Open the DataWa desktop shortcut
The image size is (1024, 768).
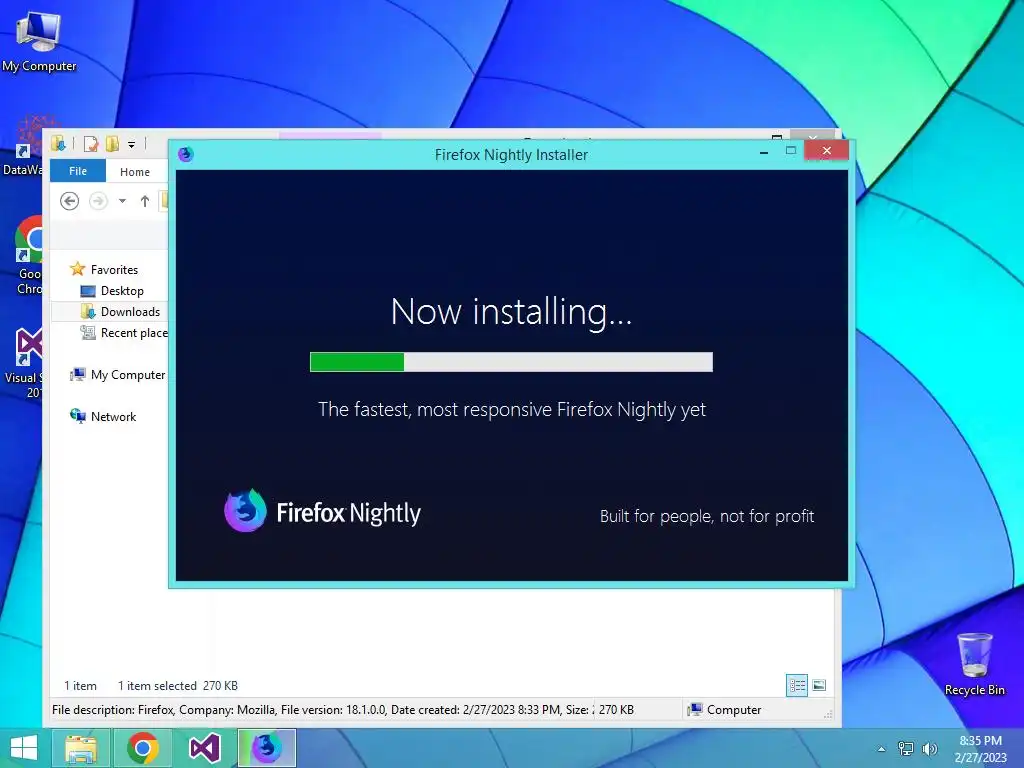[x=25, y=146]
